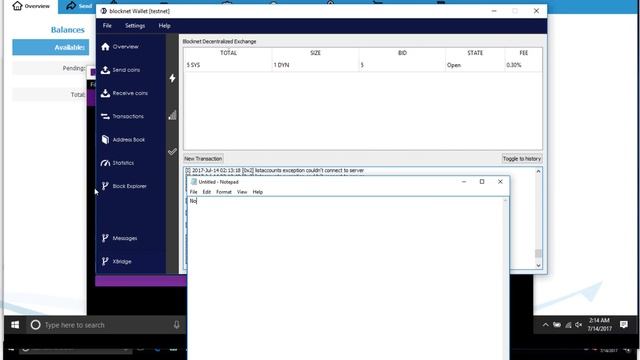Screen dimensions: 640x360
Task: Click Toggle to history button
Action: (522, 158)
